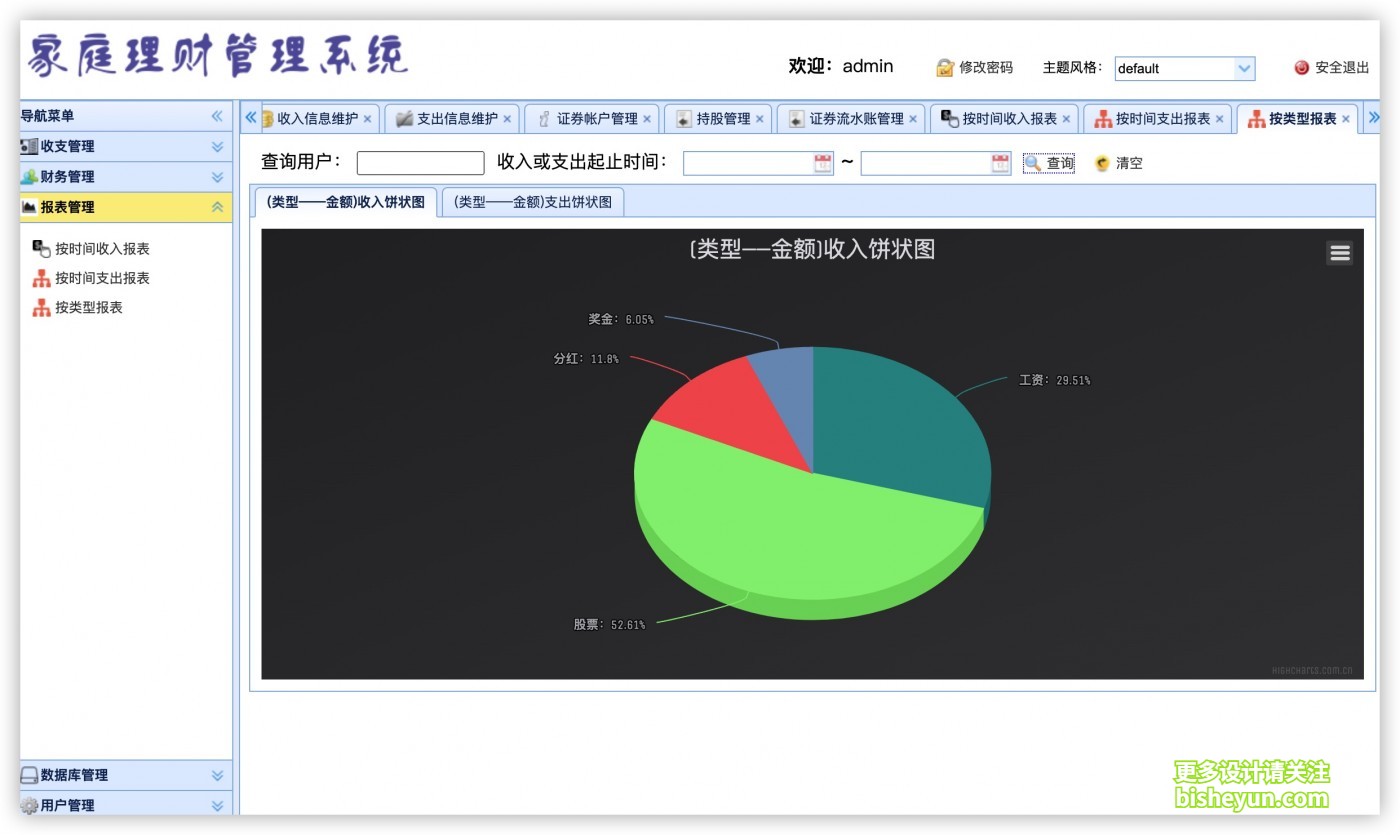Close the 按时间收入报表 tab
Screen dimensions: 1400x835
click(1066, 119)
